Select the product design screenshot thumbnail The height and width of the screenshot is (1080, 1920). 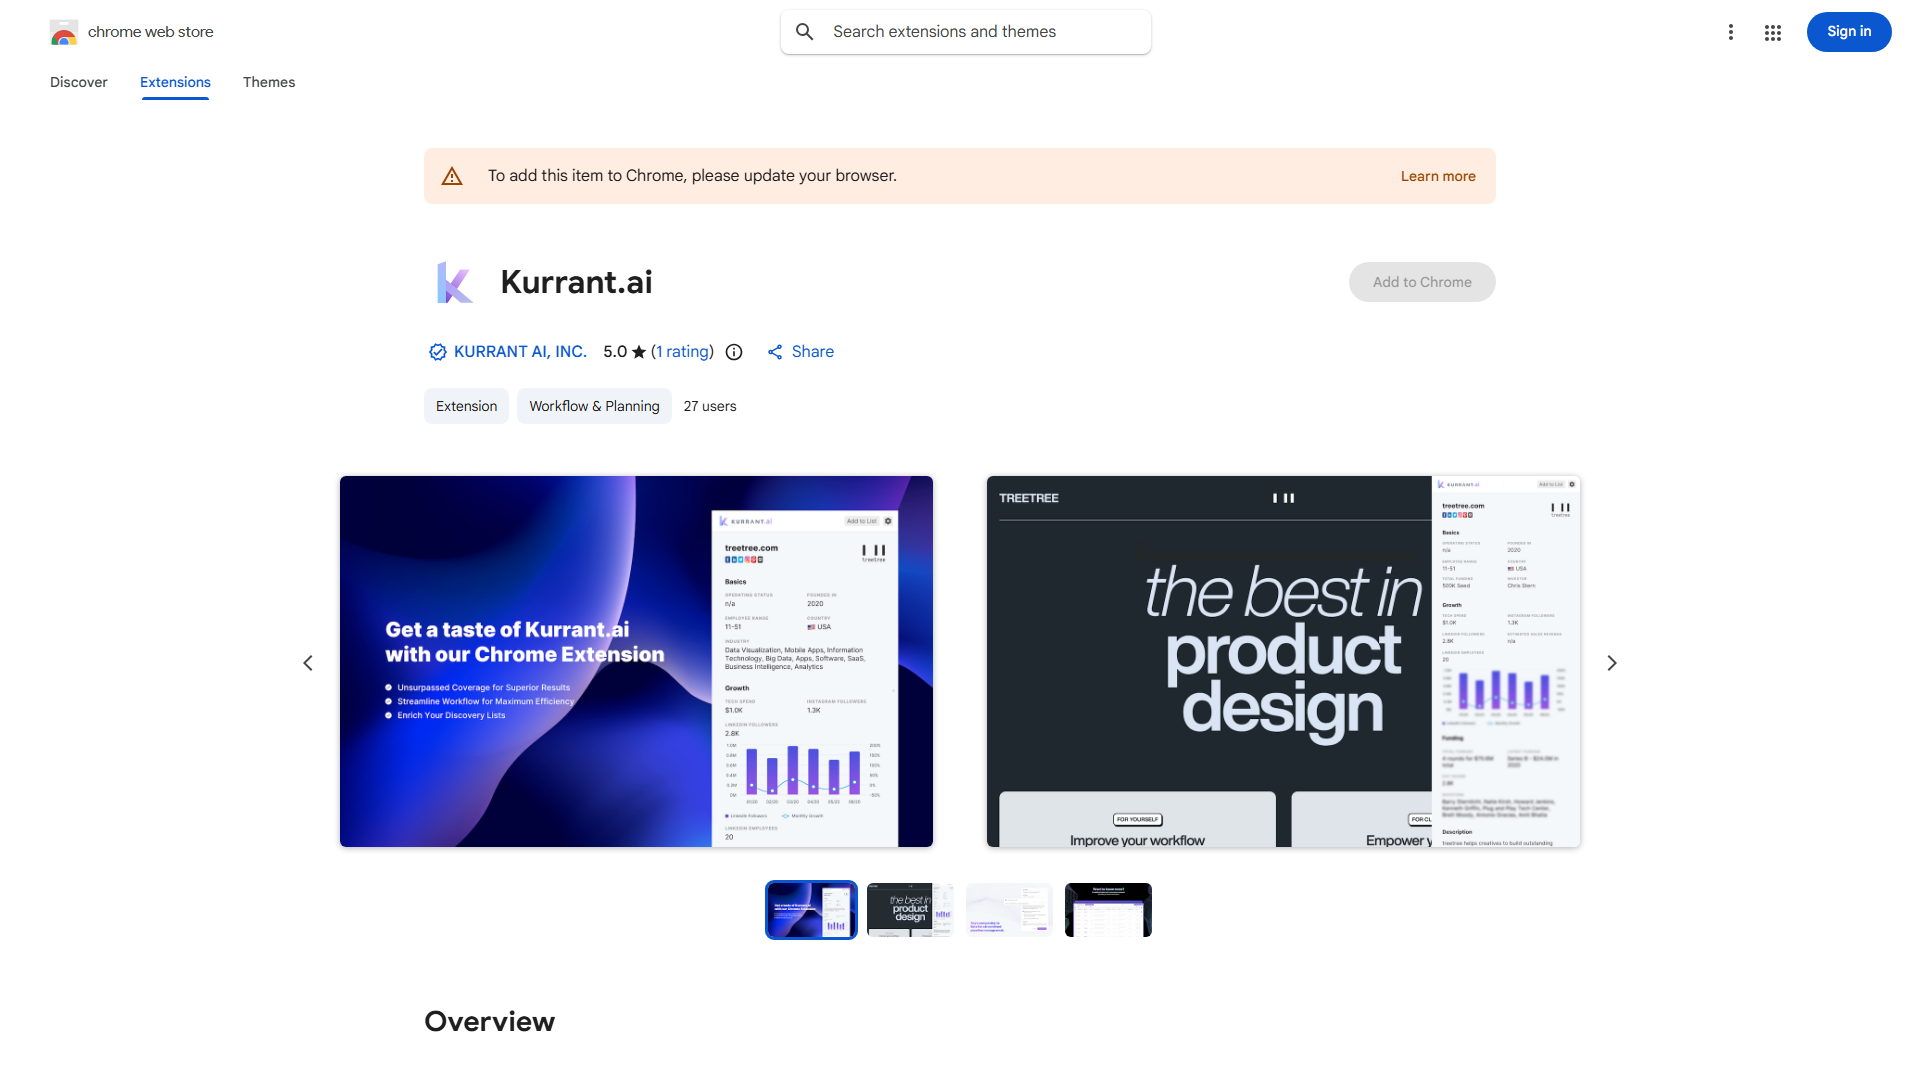[909, 909]
